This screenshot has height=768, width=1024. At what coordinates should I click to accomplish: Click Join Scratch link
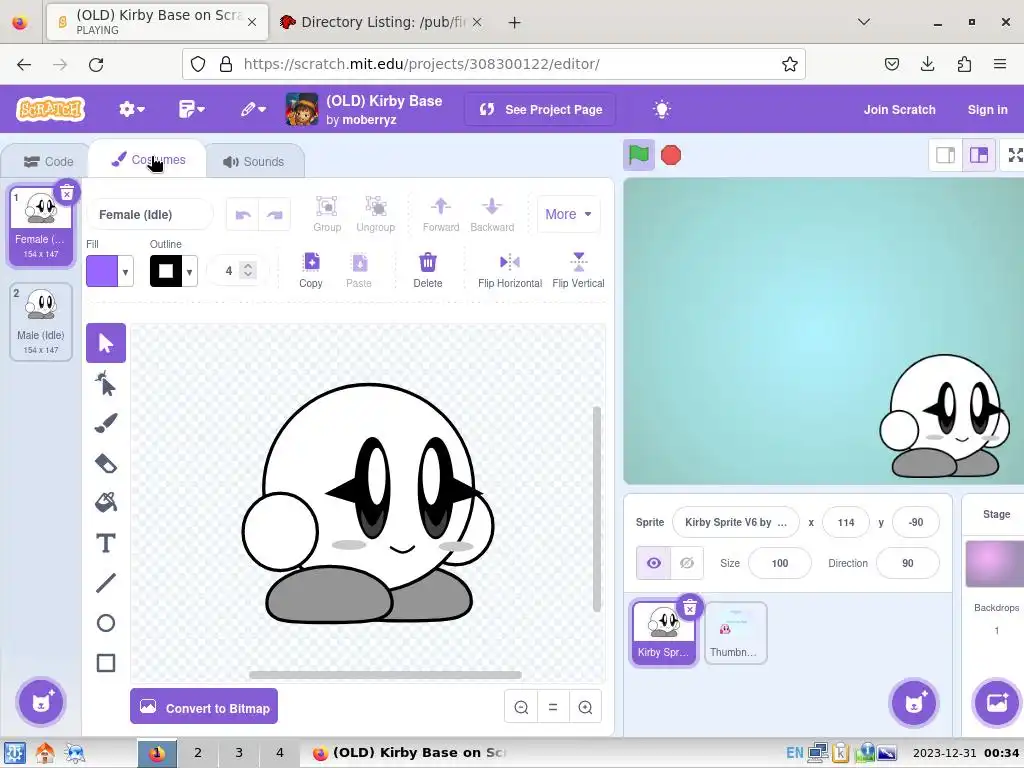[899, 110]
